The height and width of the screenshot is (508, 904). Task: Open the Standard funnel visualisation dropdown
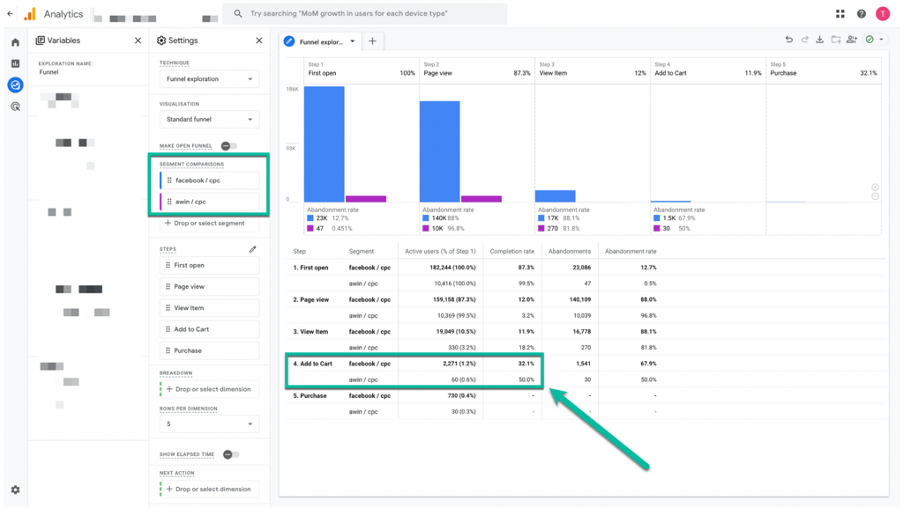[x=209, y=119]
